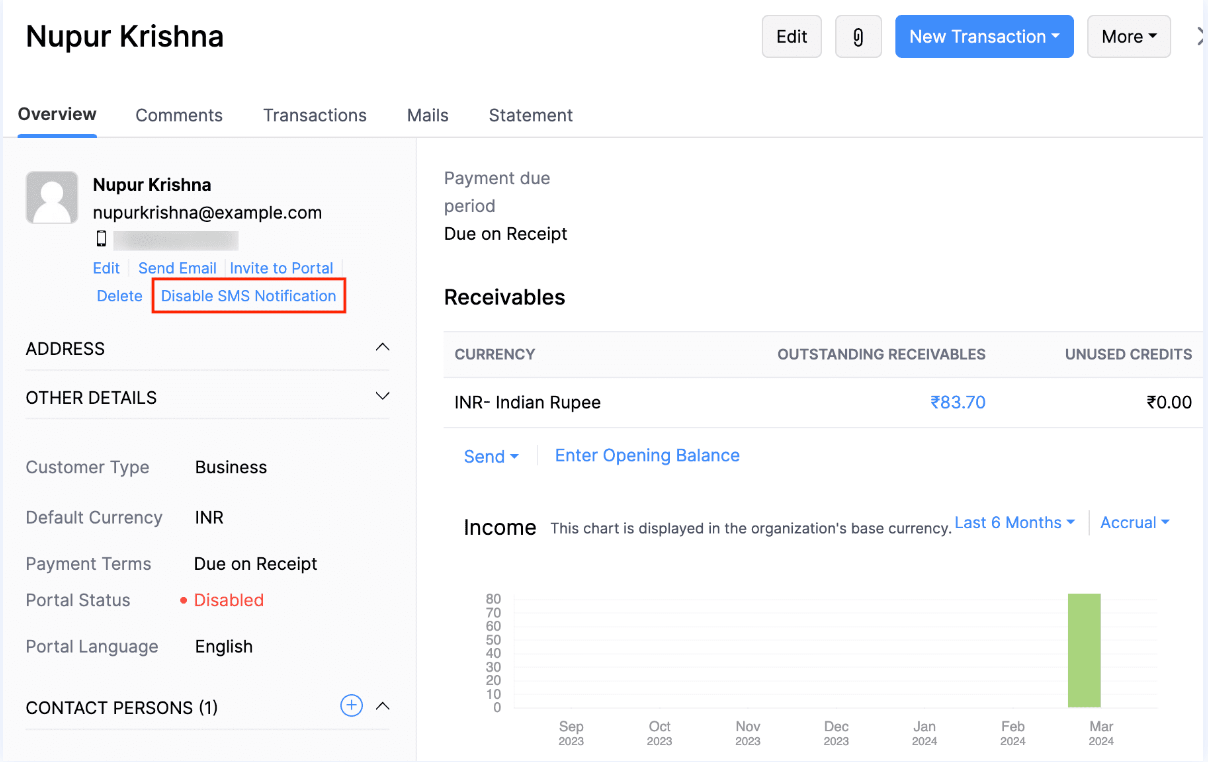
Task: Click the customer profile avatar placeholder
Action: click(51, 197)
